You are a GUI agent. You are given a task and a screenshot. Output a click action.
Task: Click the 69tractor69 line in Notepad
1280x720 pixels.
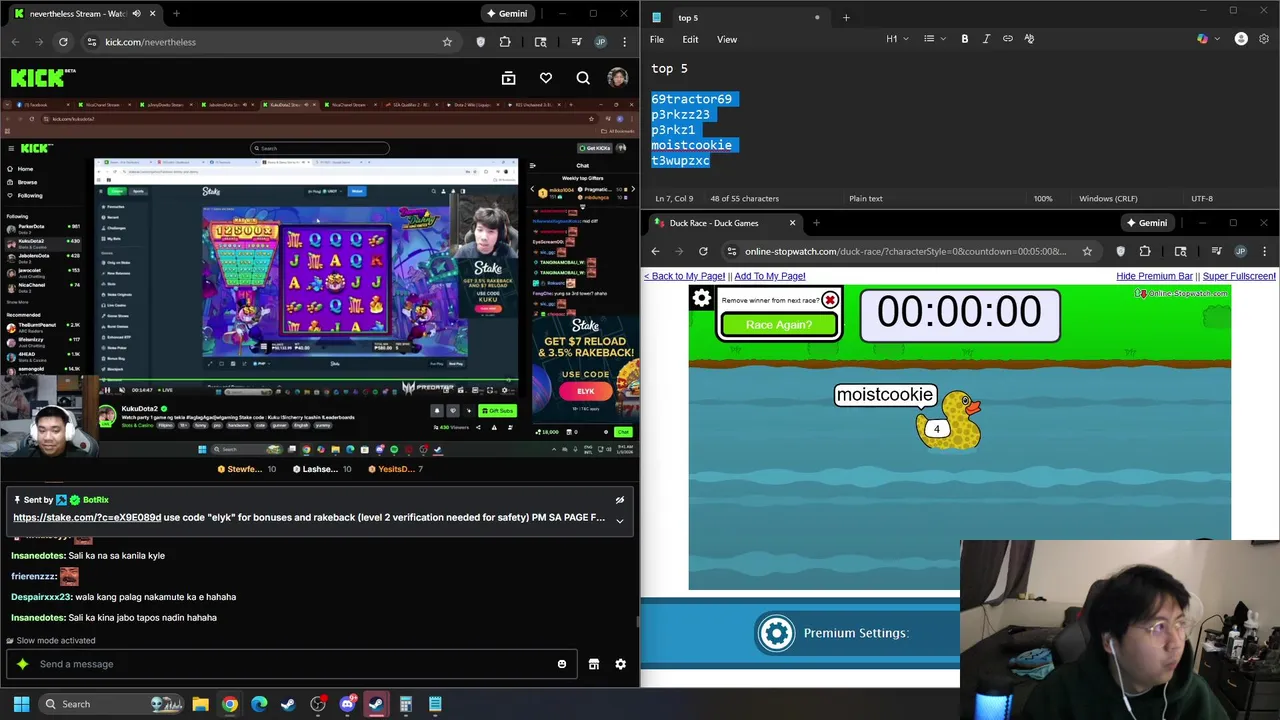pos(691,99)
